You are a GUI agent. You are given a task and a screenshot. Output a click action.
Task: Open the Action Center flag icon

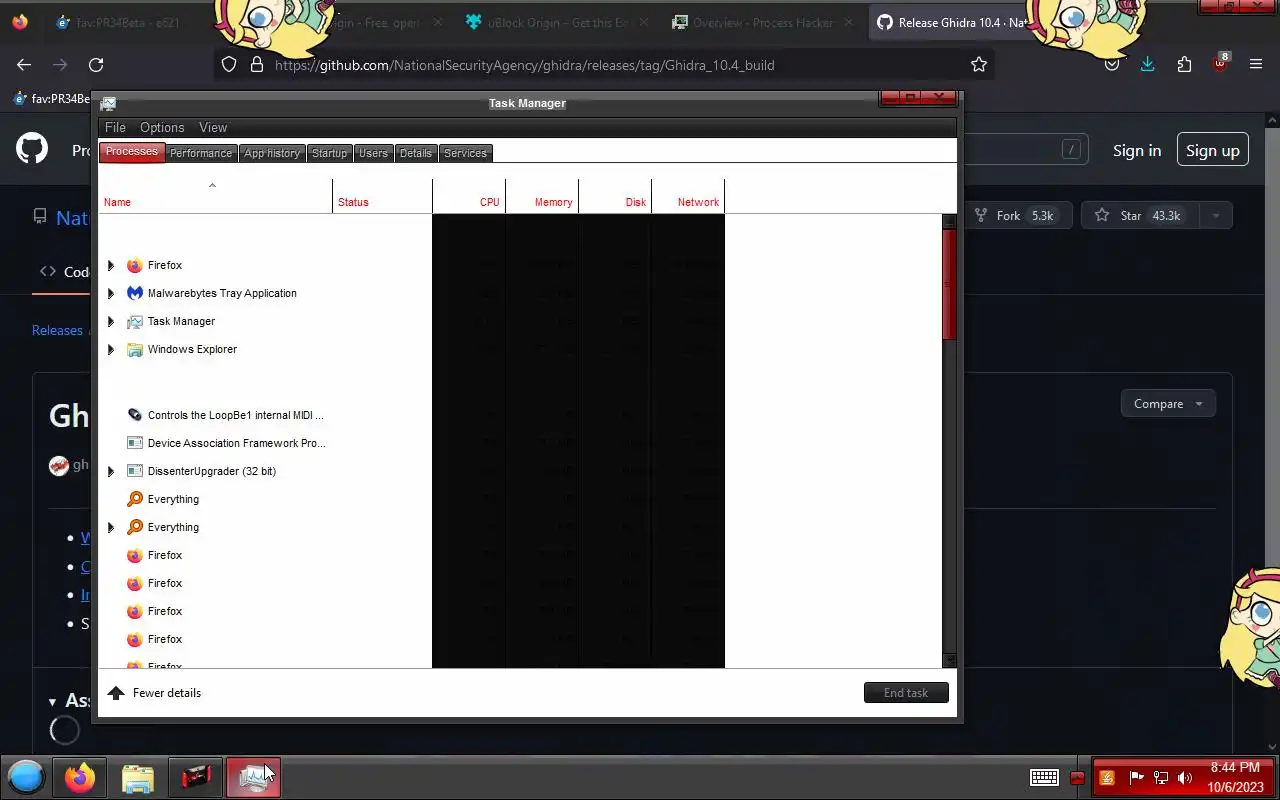1136,777
